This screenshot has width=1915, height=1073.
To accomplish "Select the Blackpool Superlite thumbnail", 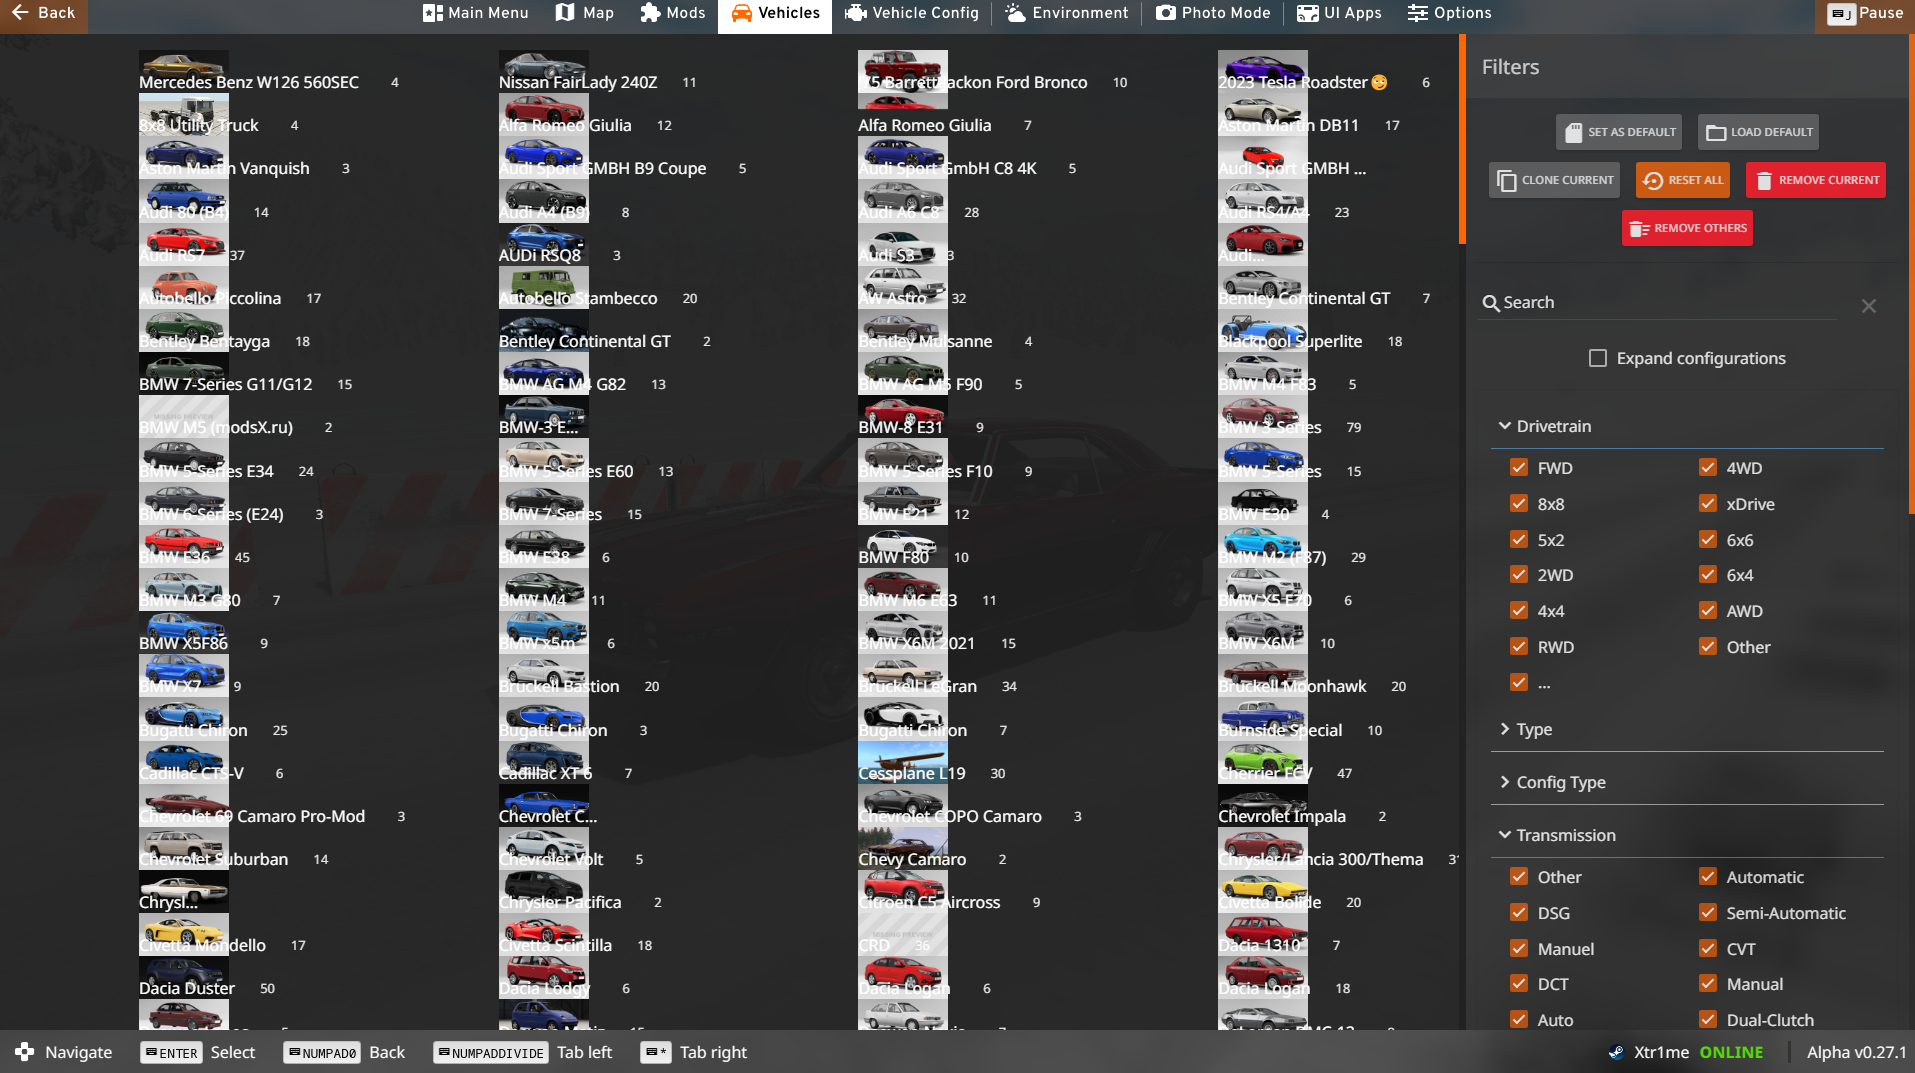I will click(x=1263, y=330).
